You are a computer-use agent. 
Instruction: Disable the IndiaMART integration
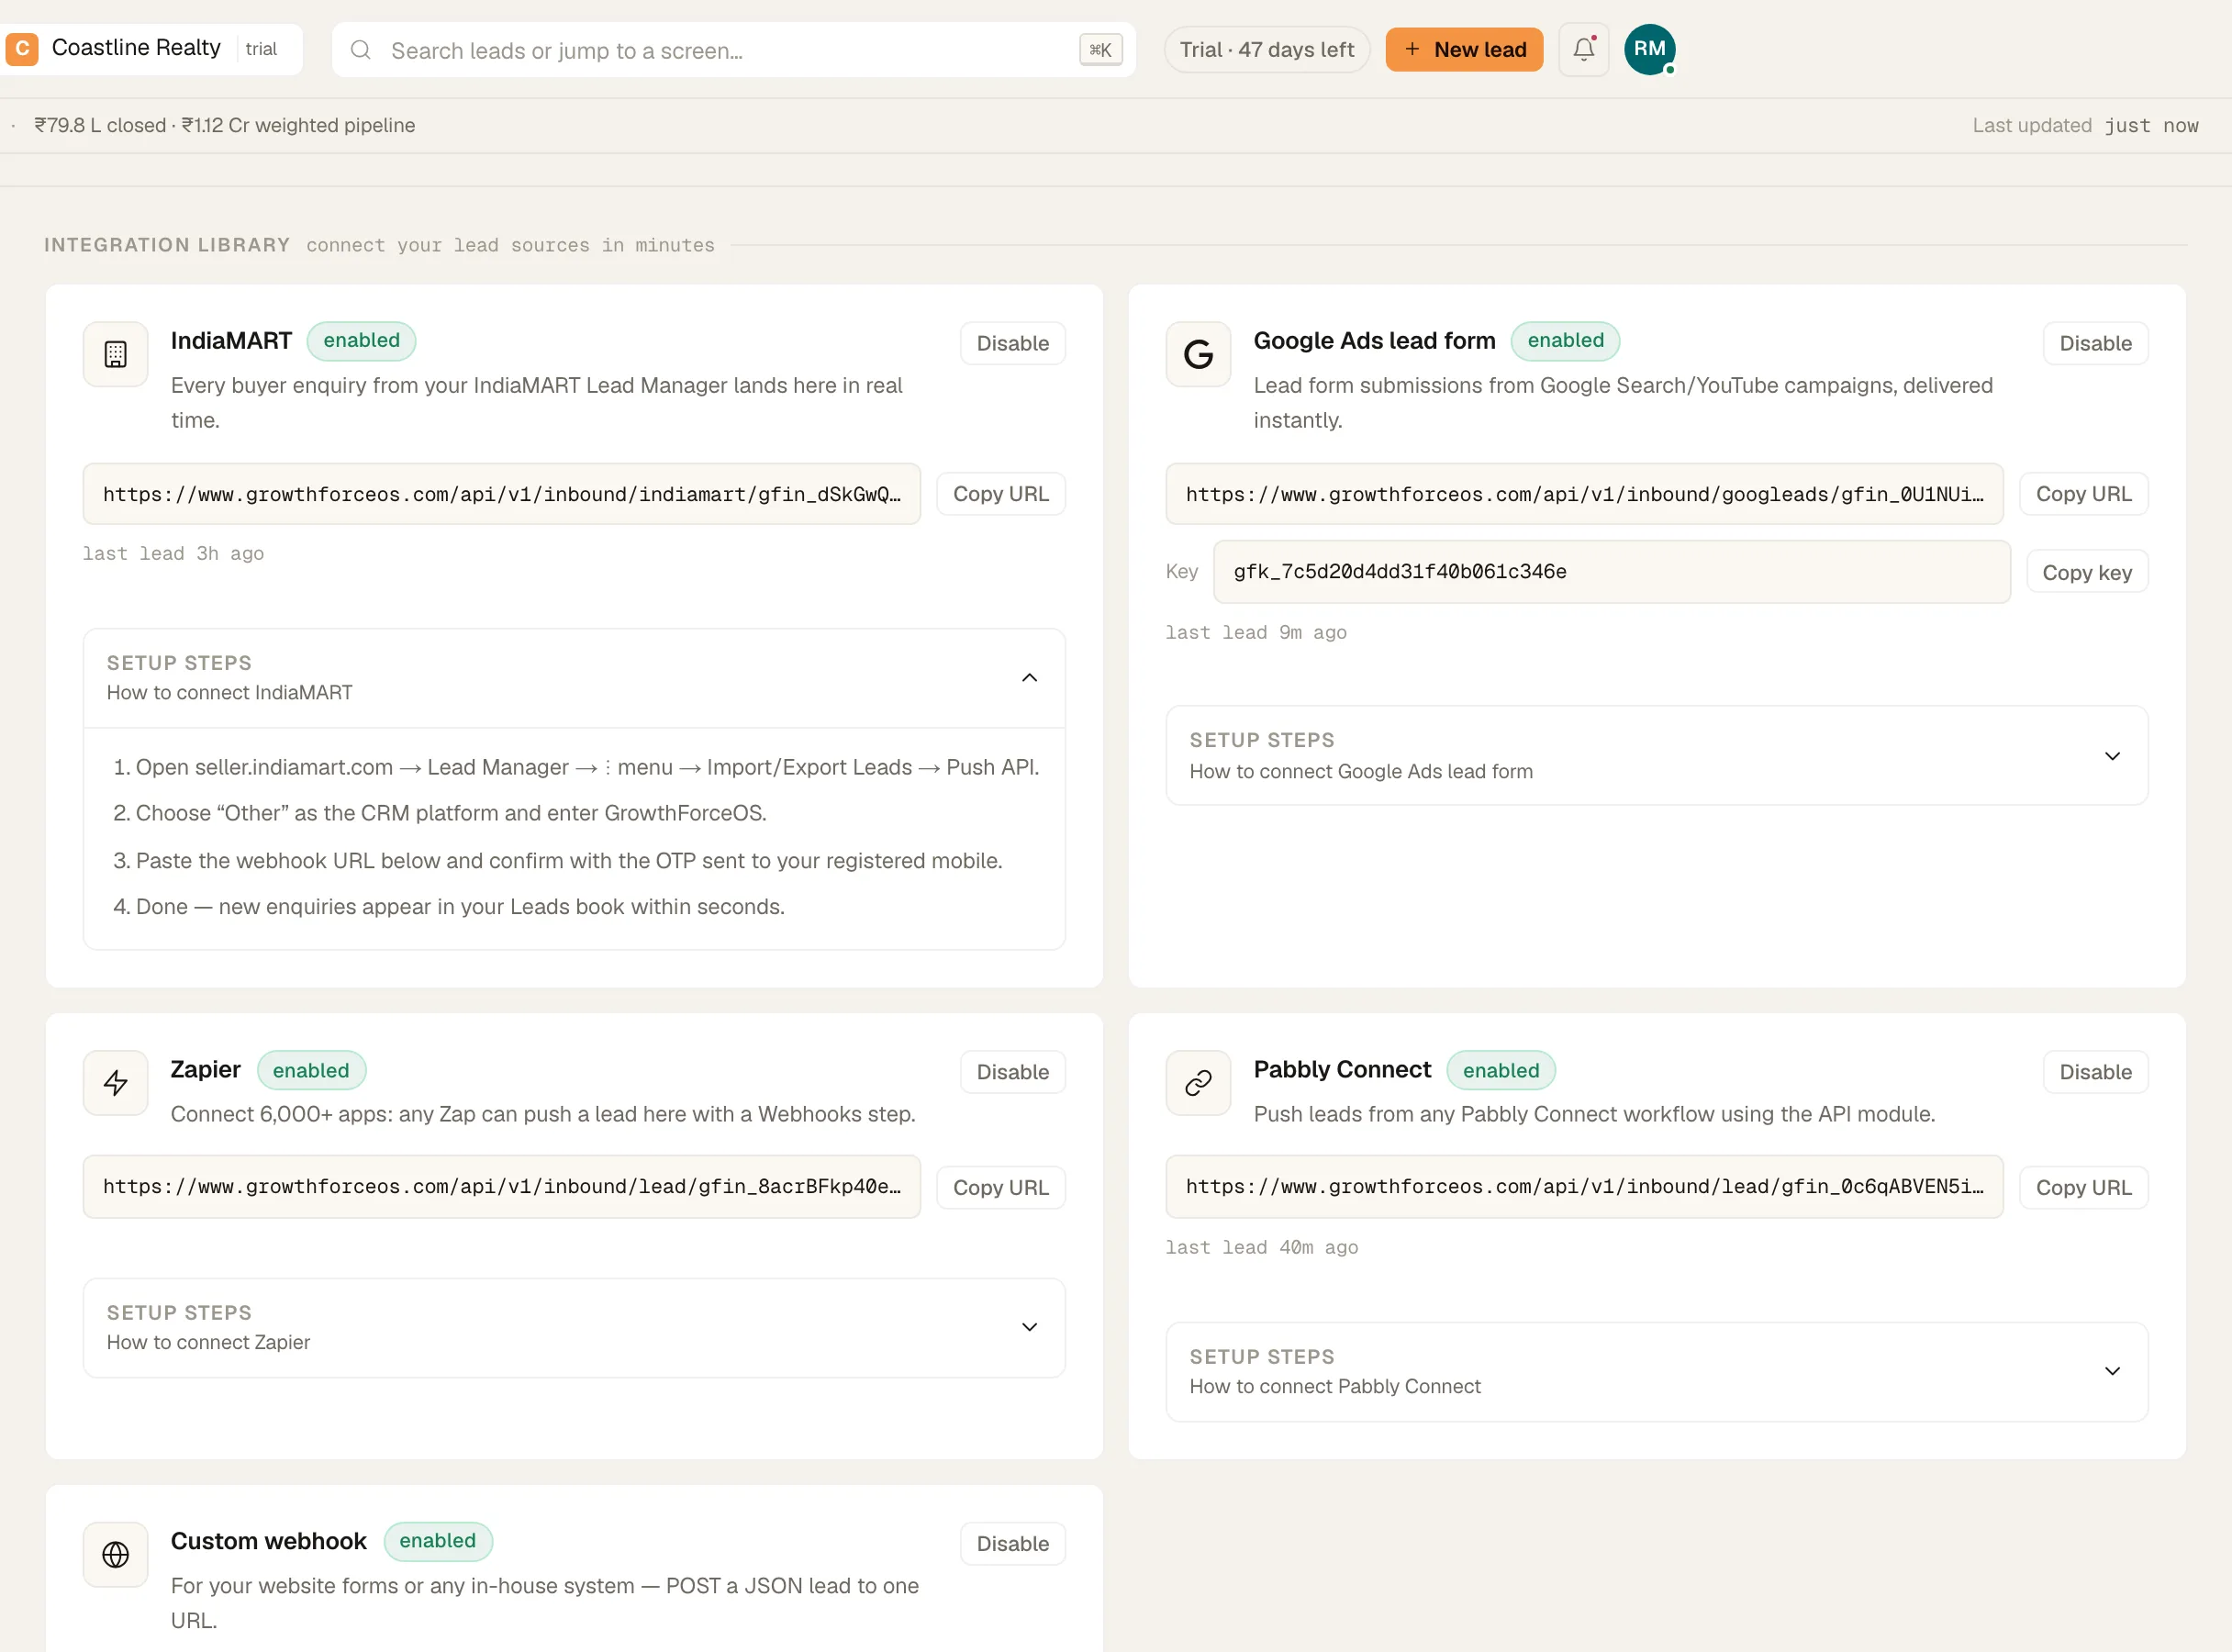[1012, 343]
